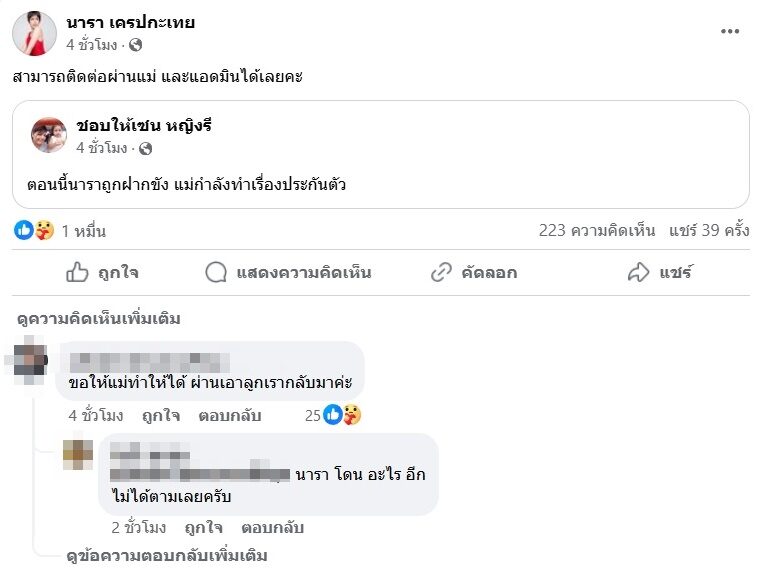760x572 pixels.
Task: Click the globe privacy icon under นารา เครปกะเทย
Action: pos(136,45)
